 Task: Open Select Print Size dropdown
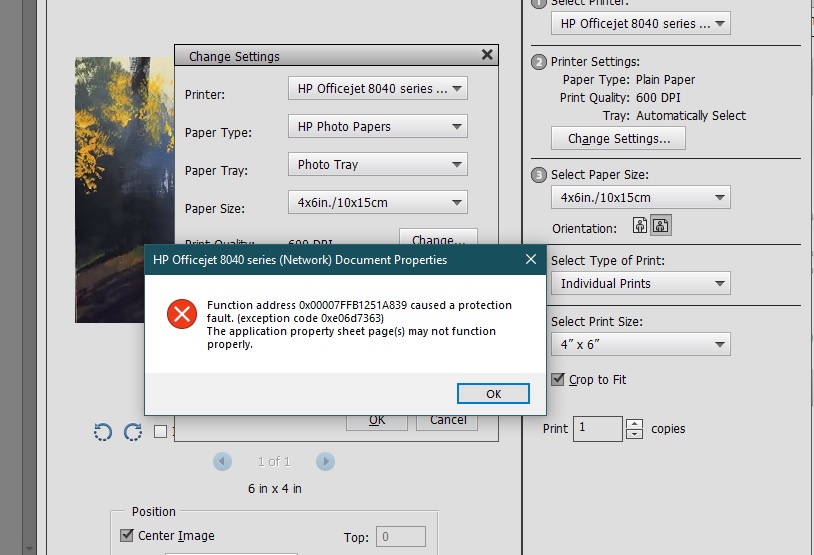(x=641, y=344)
